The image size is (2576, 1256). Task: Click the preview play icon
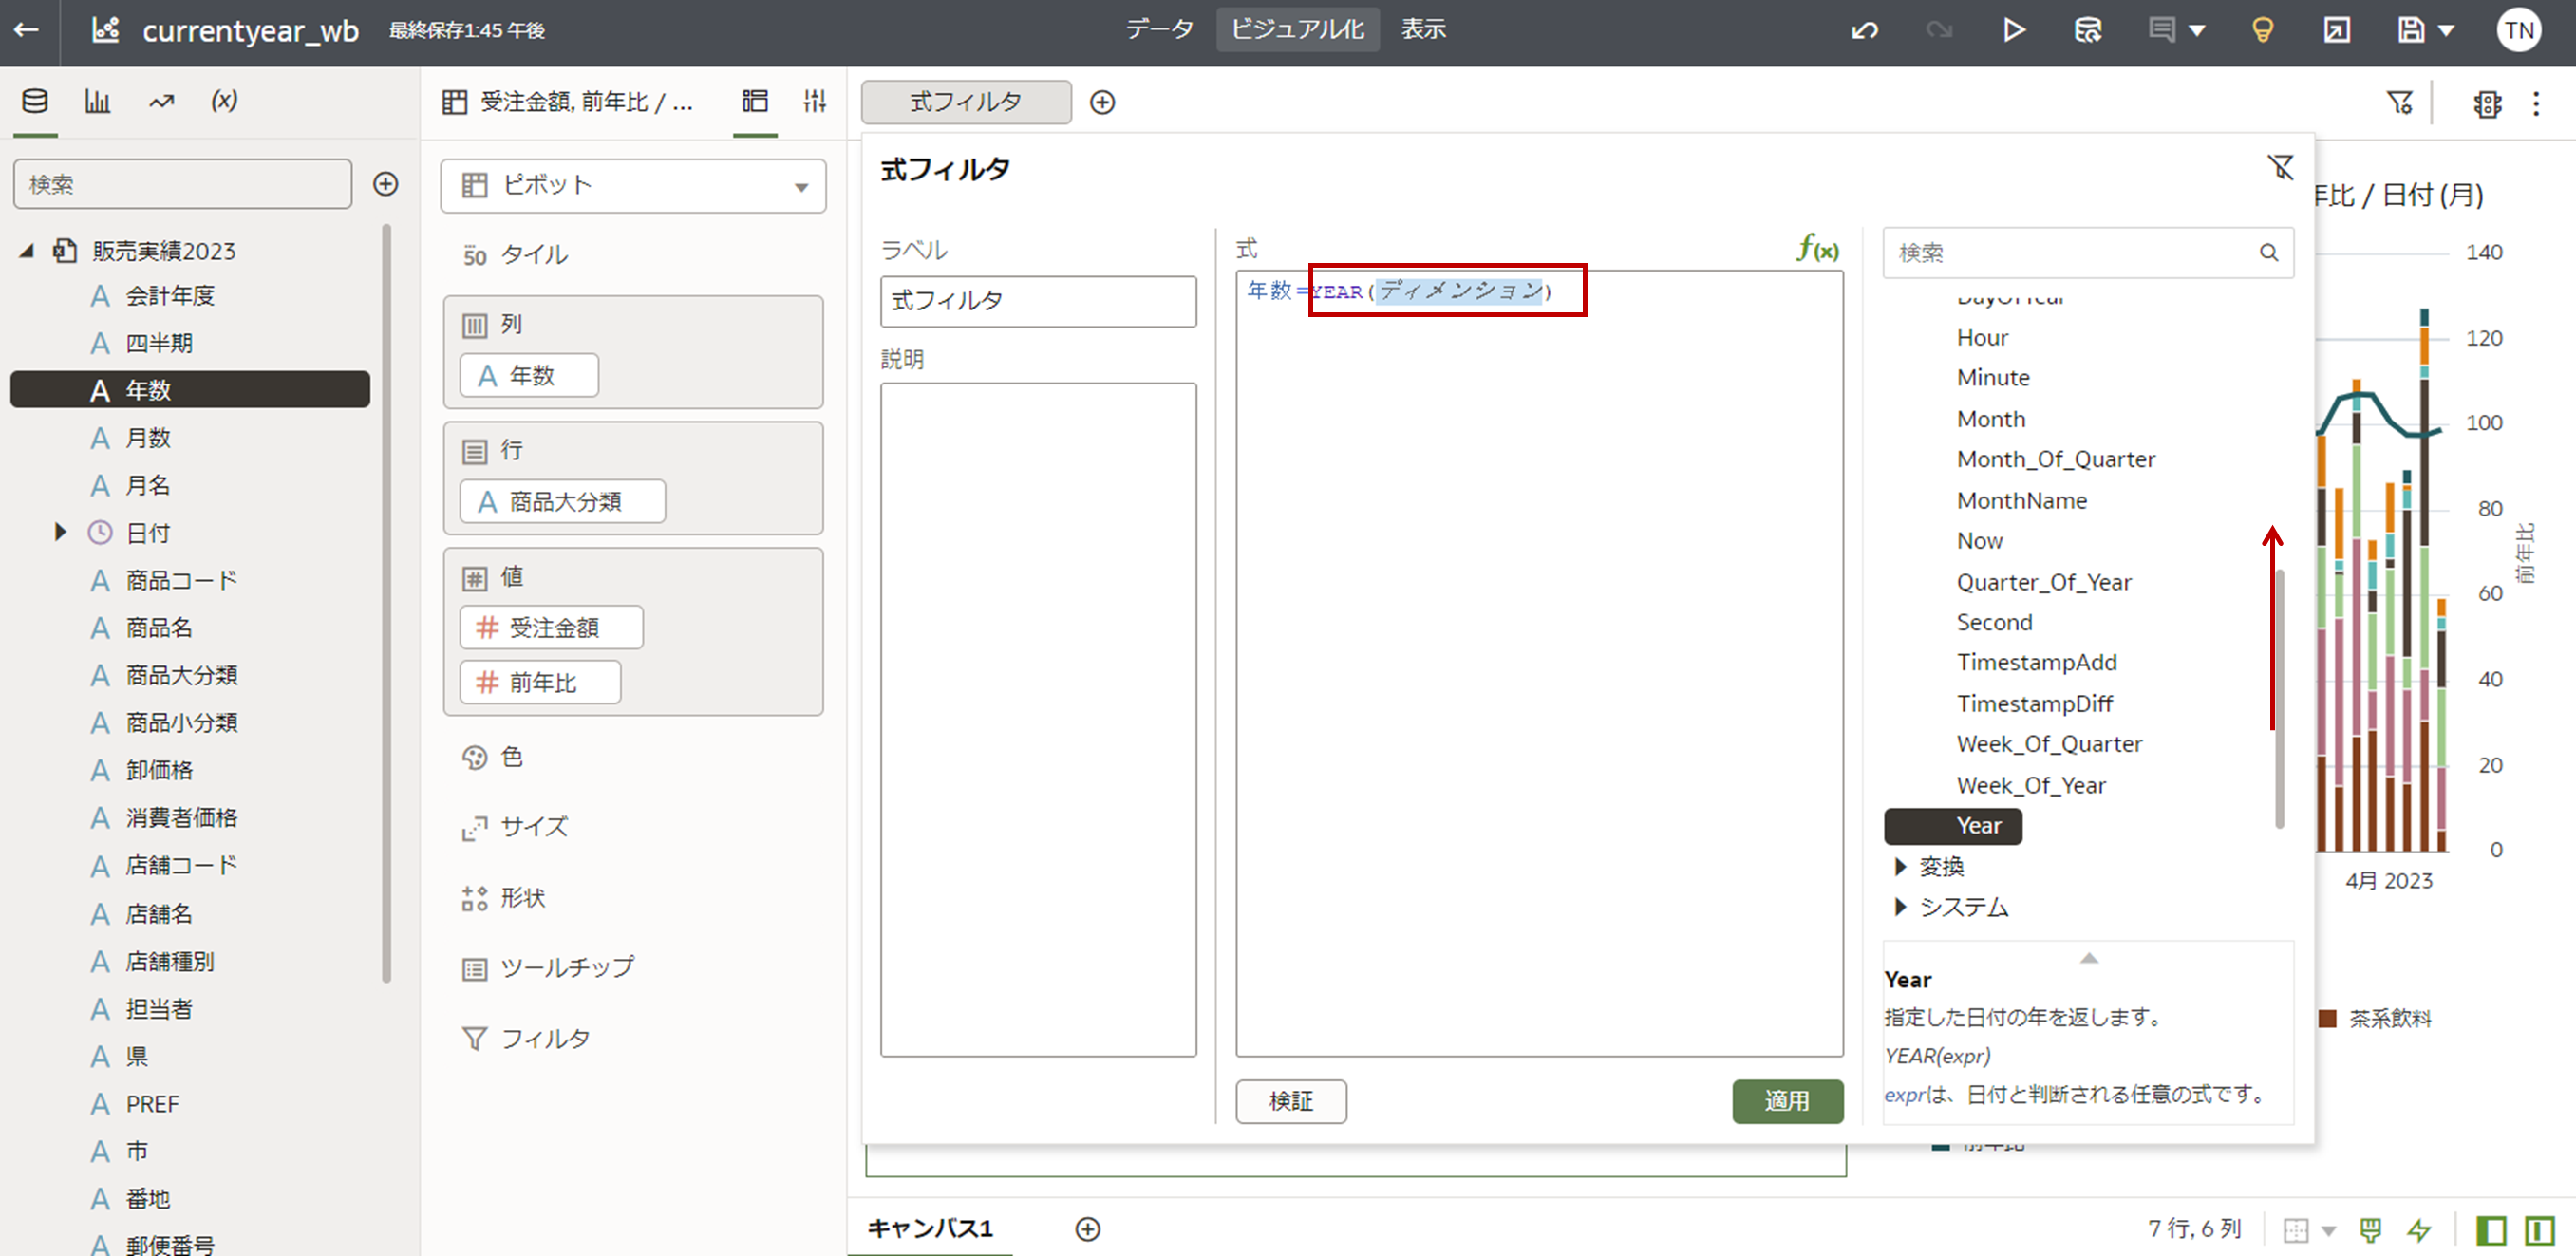pyautogui.click(x=2014, y=30)
